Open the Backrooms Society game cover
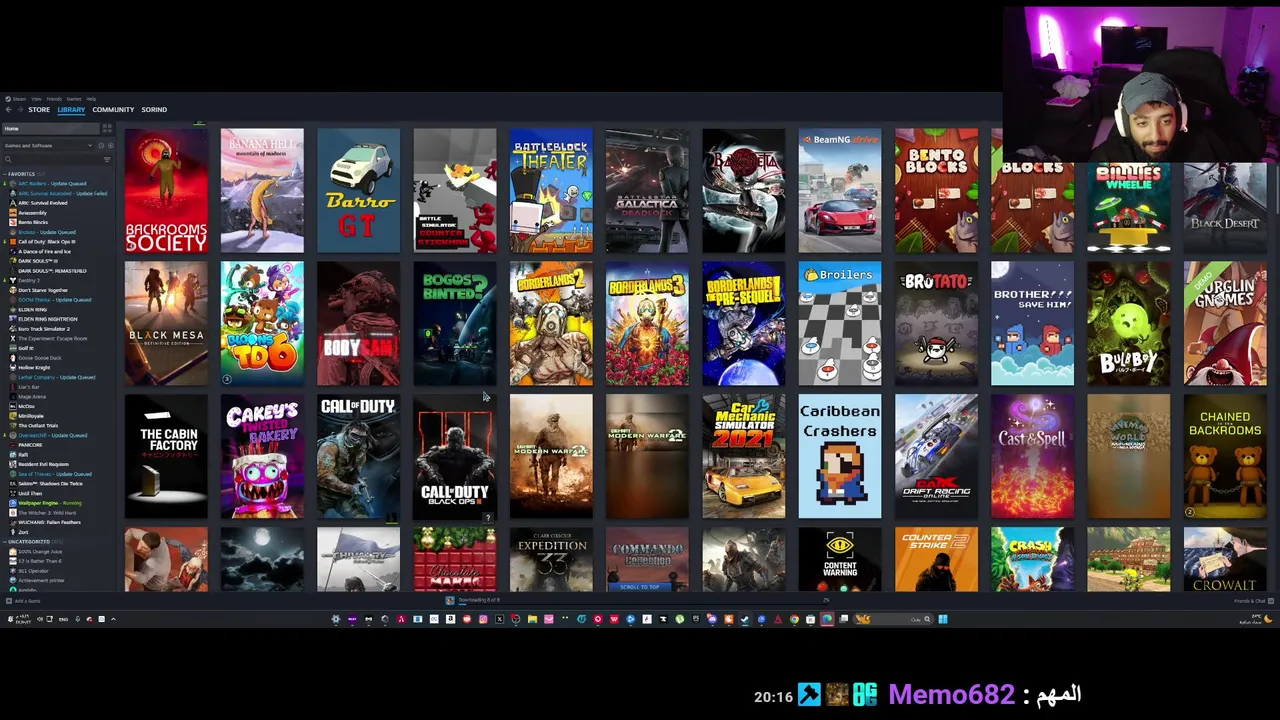 [166, 190]
